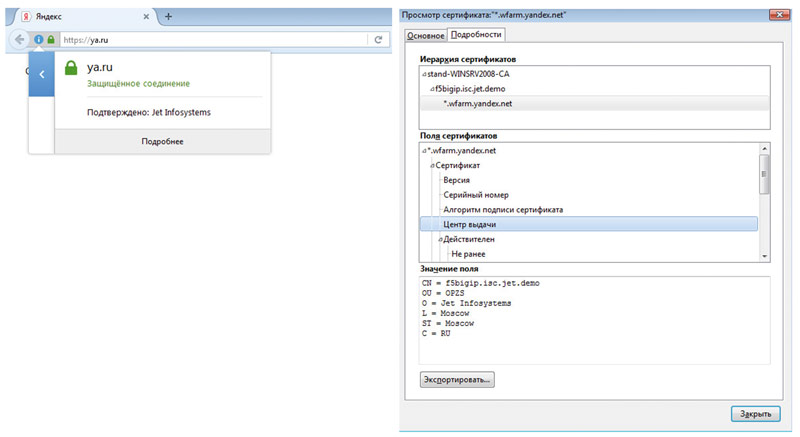Select the Не ранее field

tap(468, 254)
